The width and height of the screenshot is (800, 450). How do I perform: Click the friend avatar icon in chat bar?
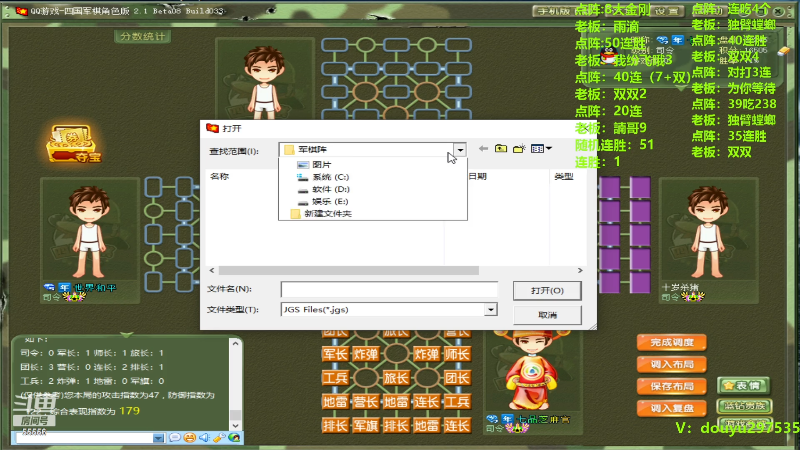[x=234, y=438]
